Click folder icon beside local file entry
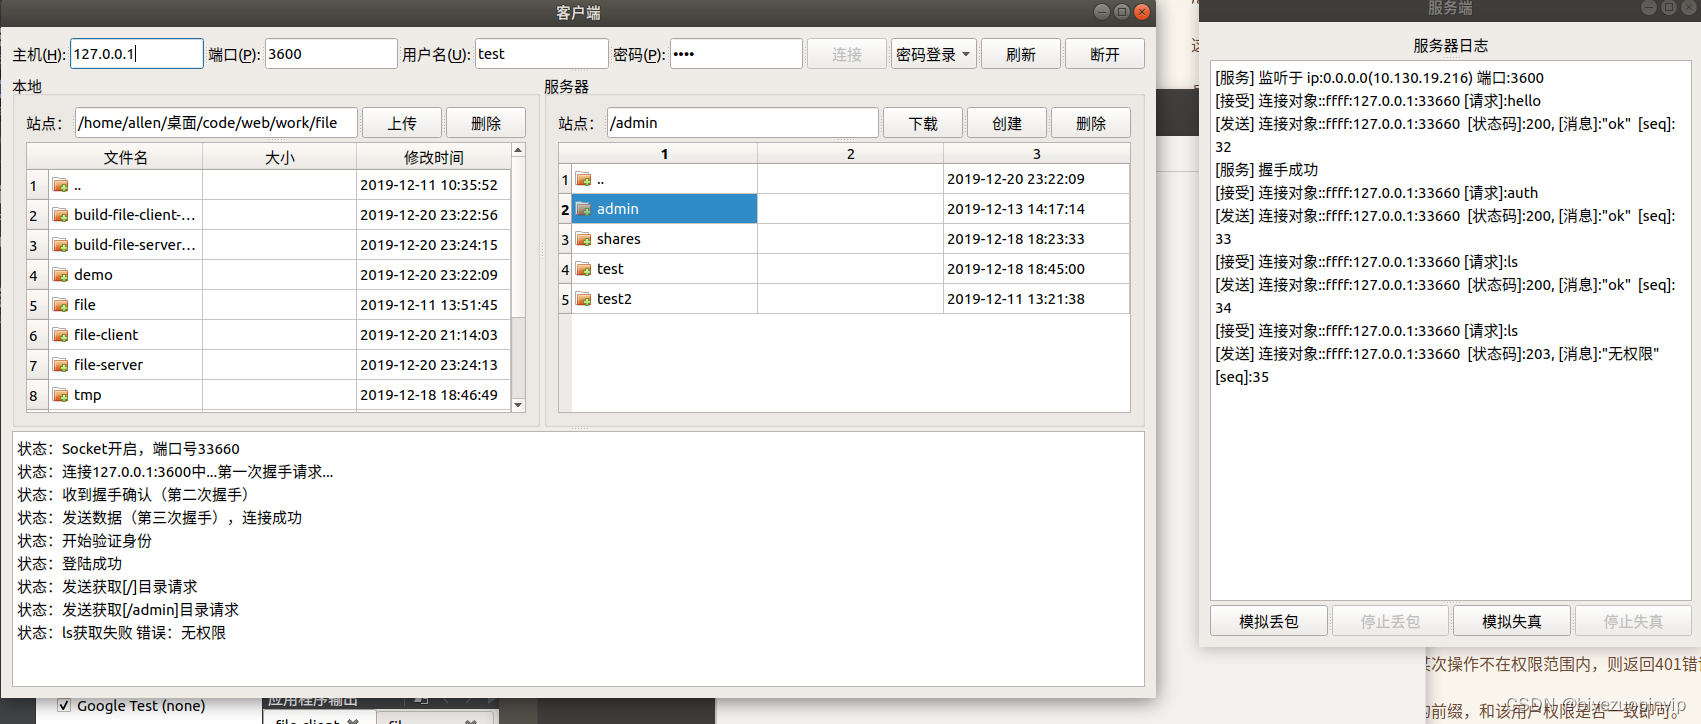This screenshot has width=1701, height=724. tap(61, 305)
